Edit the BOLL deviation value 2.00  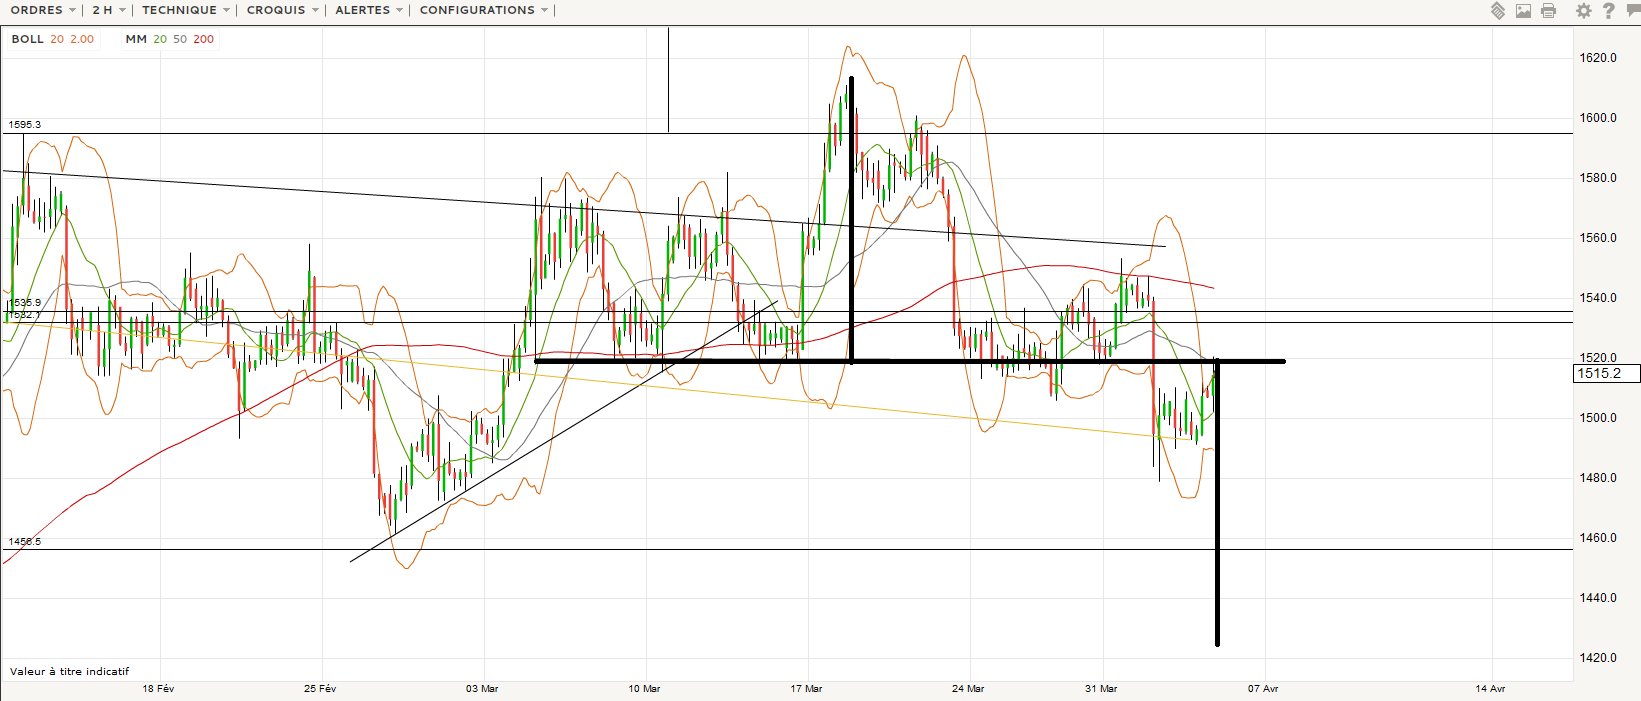[82, 39]
